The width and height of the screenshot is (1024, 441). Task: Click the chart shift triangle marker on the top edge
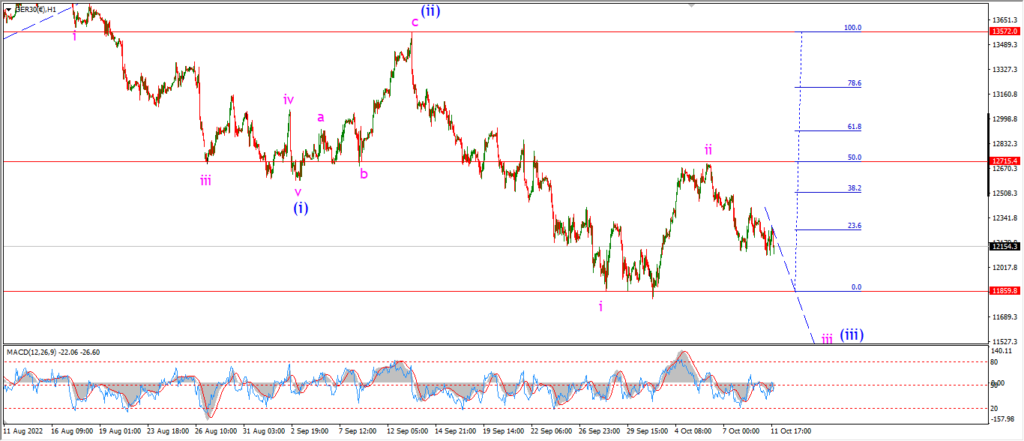click(692, 5)
